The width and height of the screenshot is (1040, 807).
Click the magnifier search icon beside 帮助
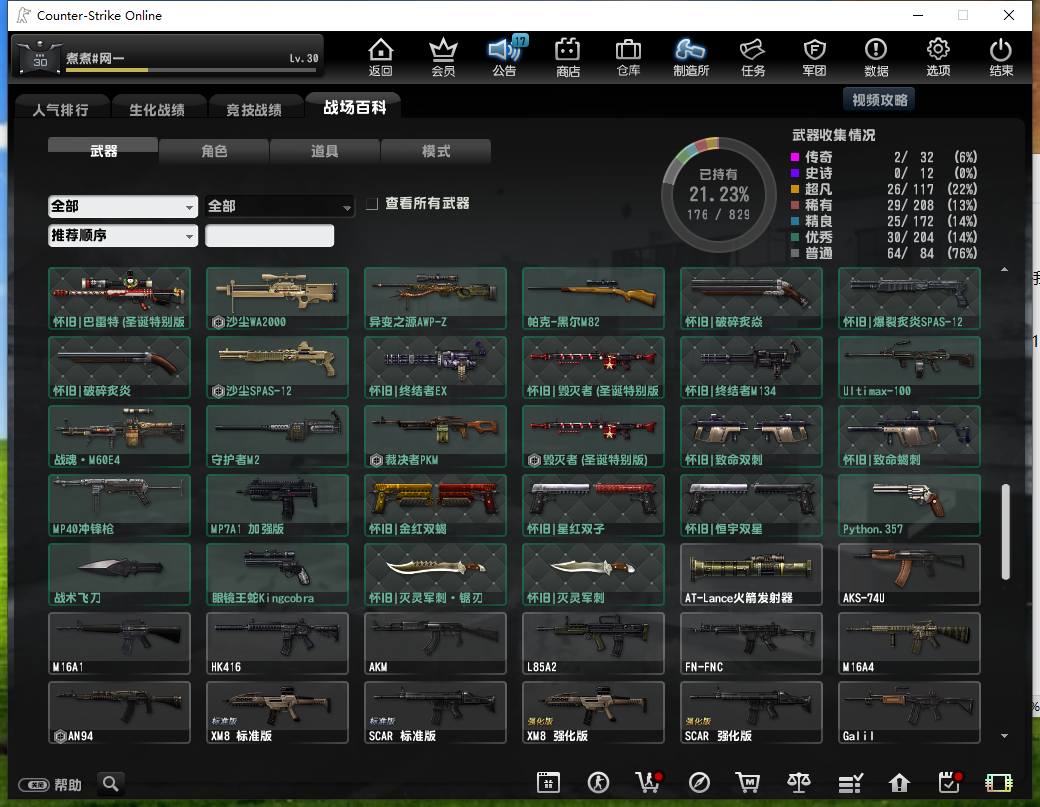click(111, 784)
